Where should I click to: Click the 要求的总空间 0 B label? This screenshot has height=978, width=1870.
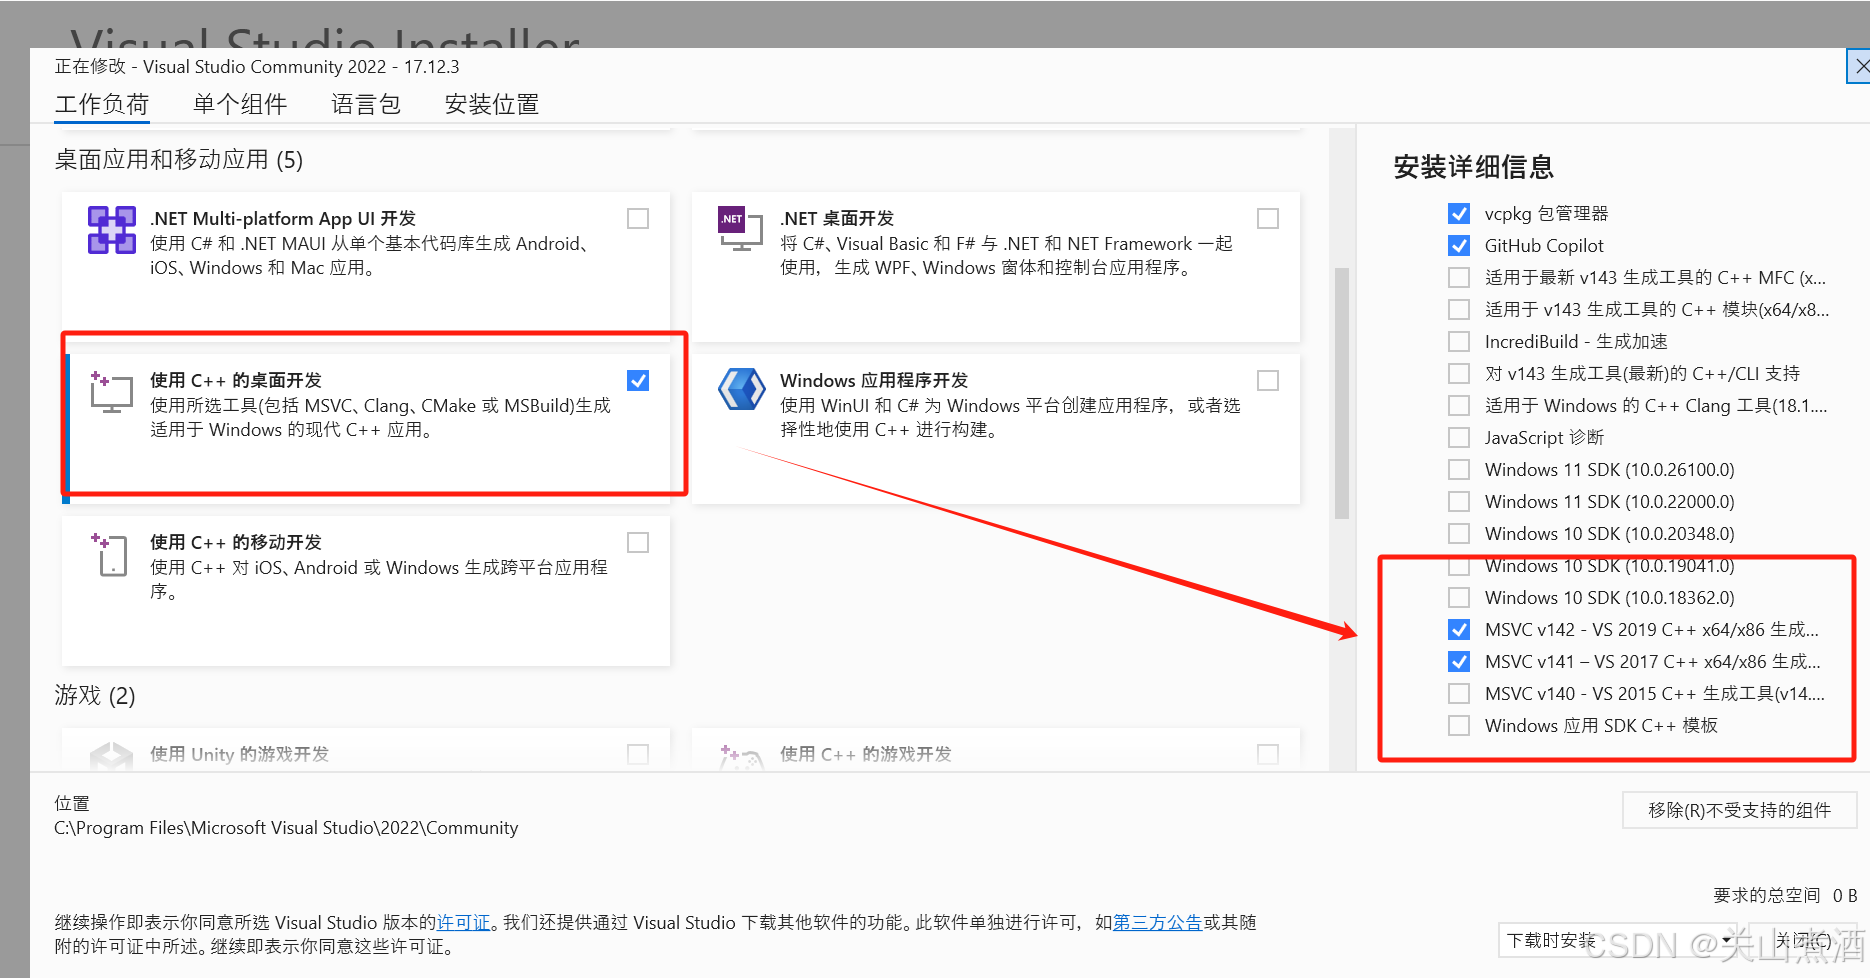1785,895
